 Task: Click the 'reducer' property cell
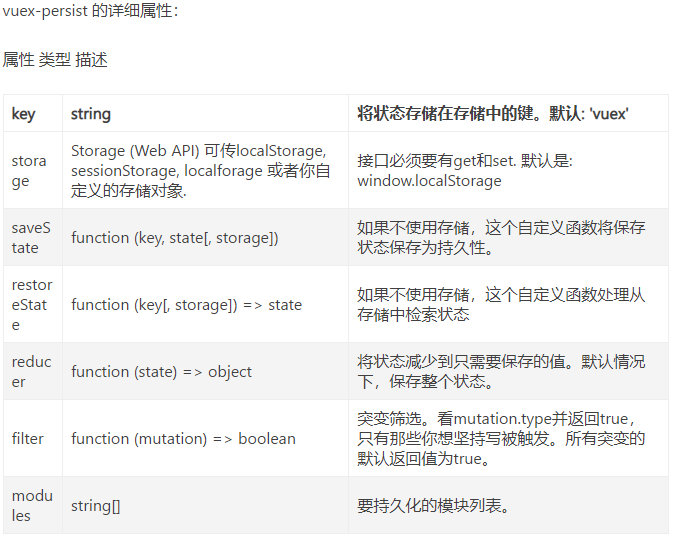pyautogui.click(x=31, y=372)
